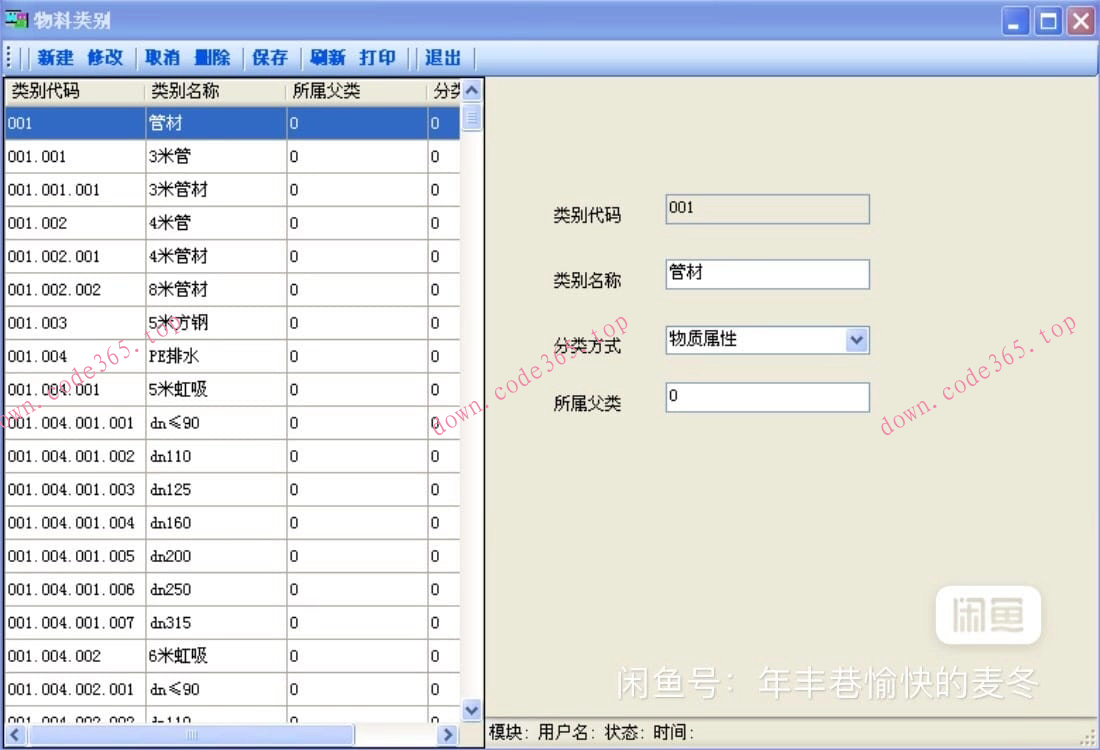Click the 类别名称 input field showing 管材
Screen dimensions: 1100x750
click(x=765, y=273)
